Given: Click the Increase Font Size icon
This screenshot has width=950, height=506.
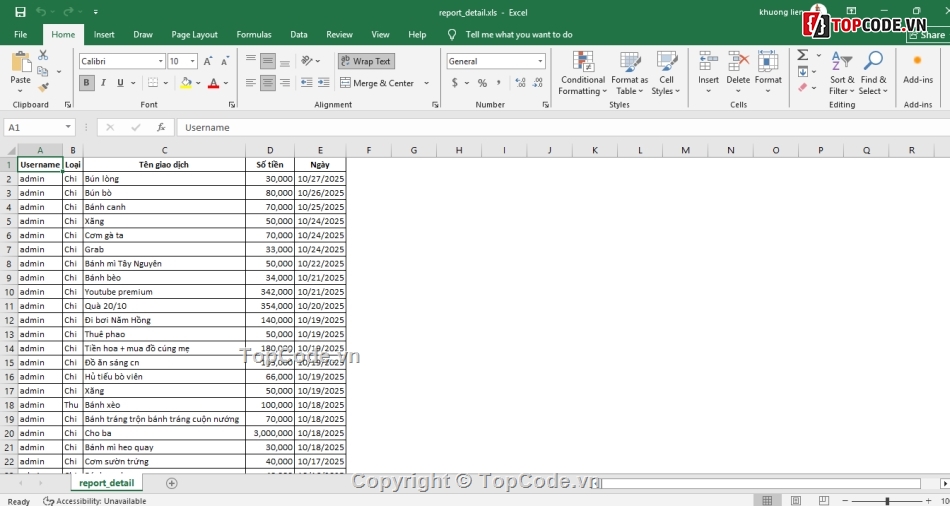Looking at the screenshot, I should coord(207,61).
